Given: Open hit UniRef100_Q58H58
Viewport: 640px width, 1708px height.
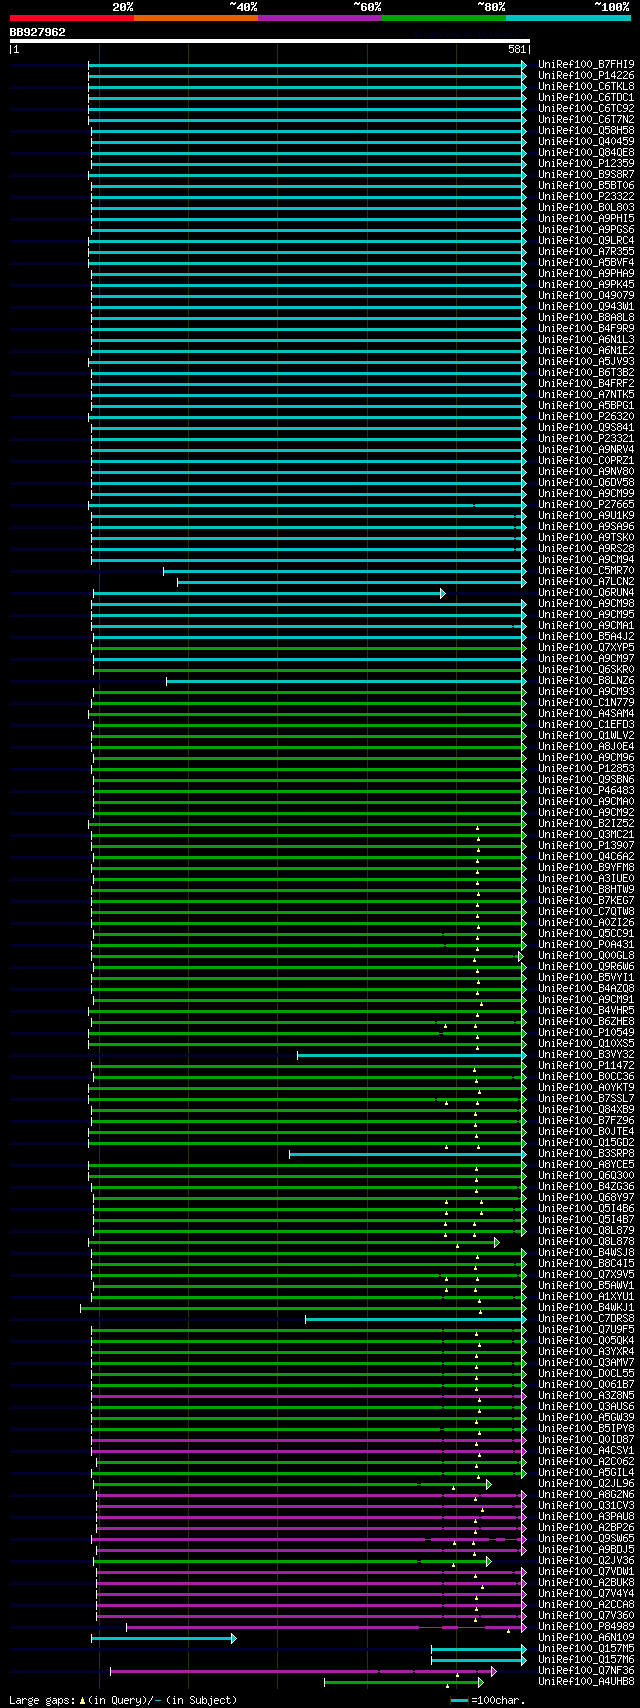Looking at the screenshot, I should click(x=586, y=131).
